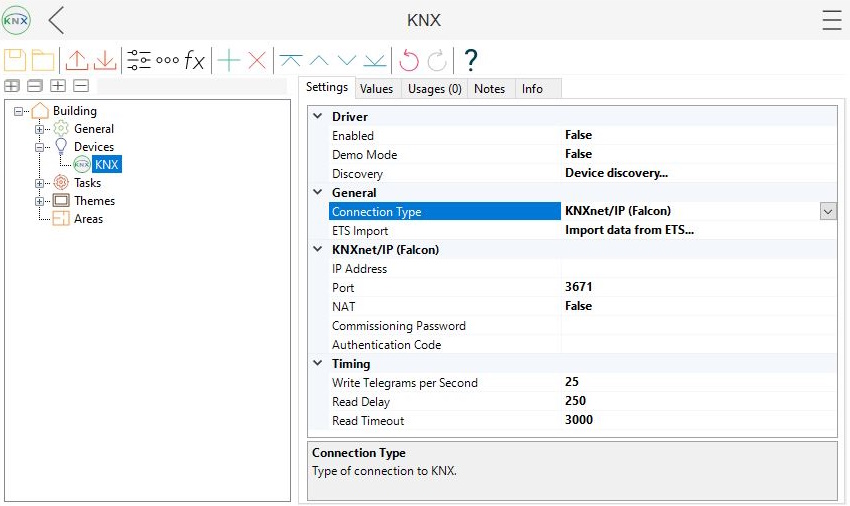Image resolution: width=850 pixels, height=506 pixels.
Task: Click the Save project toolbar icon
Action: click(x=15, y=60)
